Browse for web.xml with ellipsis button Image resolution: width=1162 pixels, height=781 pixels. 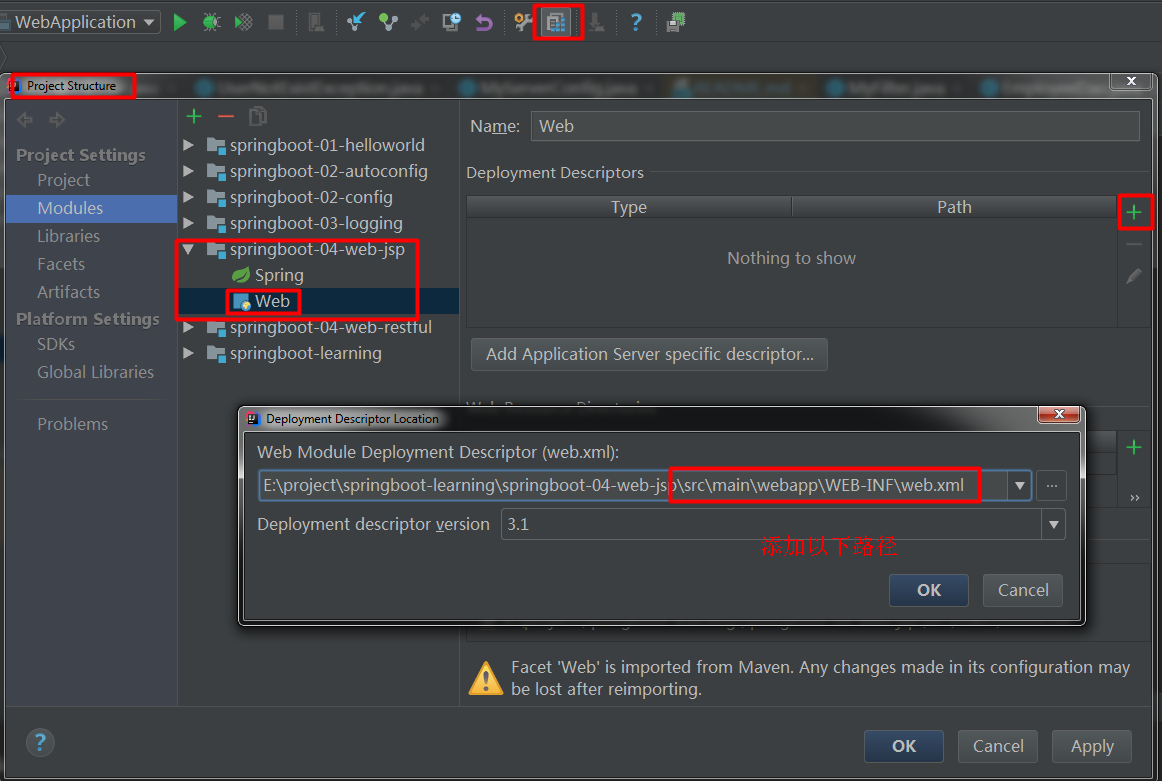tap(1052, 486)
